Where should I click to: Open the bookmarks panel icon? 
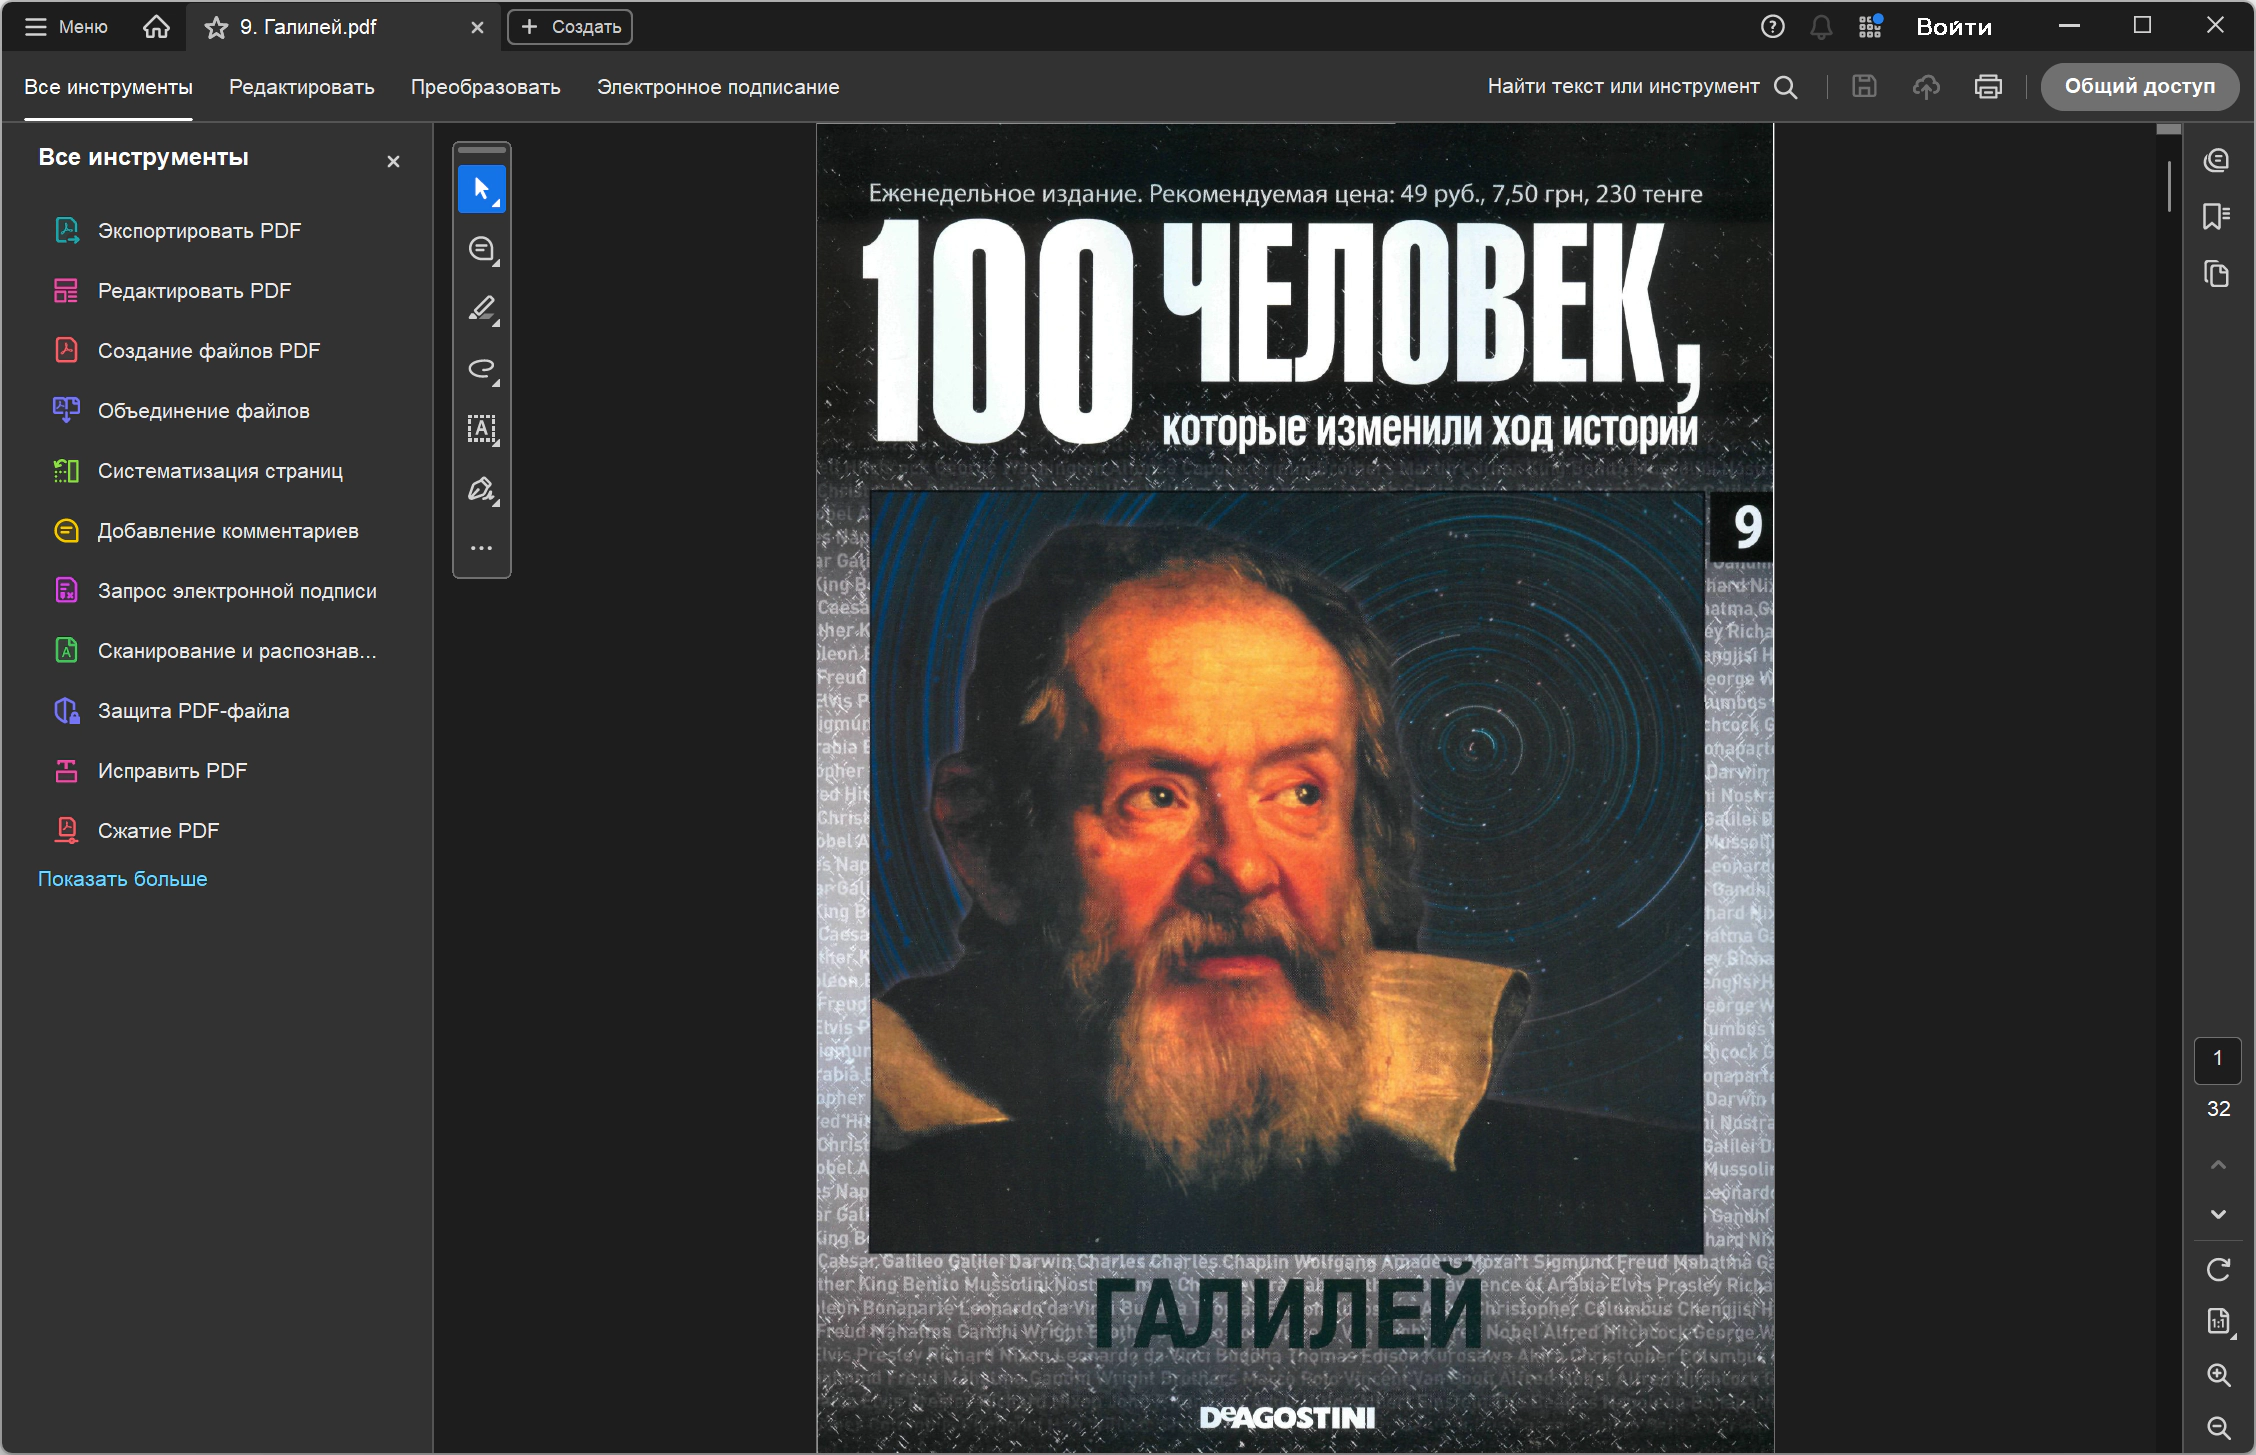(x=2217, y=216)
